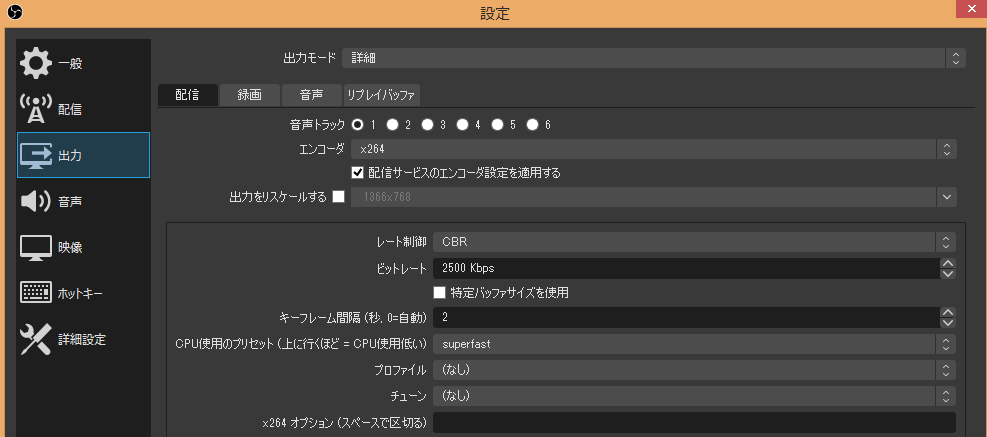987x437 pixels.
Task: Switch to the 配信 output tab
Action: pyautogui.click(x=188, y=95)
